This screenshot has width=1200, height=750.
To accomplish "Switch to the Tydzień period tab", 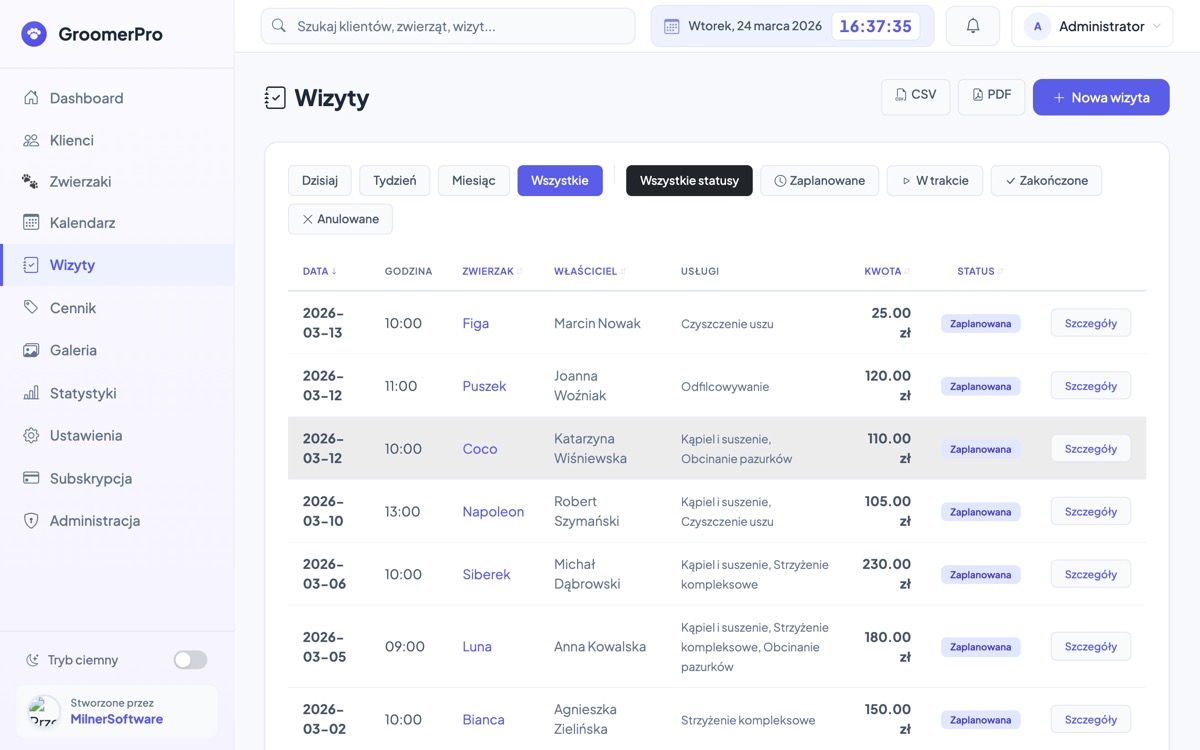I will tap(394, 181).
